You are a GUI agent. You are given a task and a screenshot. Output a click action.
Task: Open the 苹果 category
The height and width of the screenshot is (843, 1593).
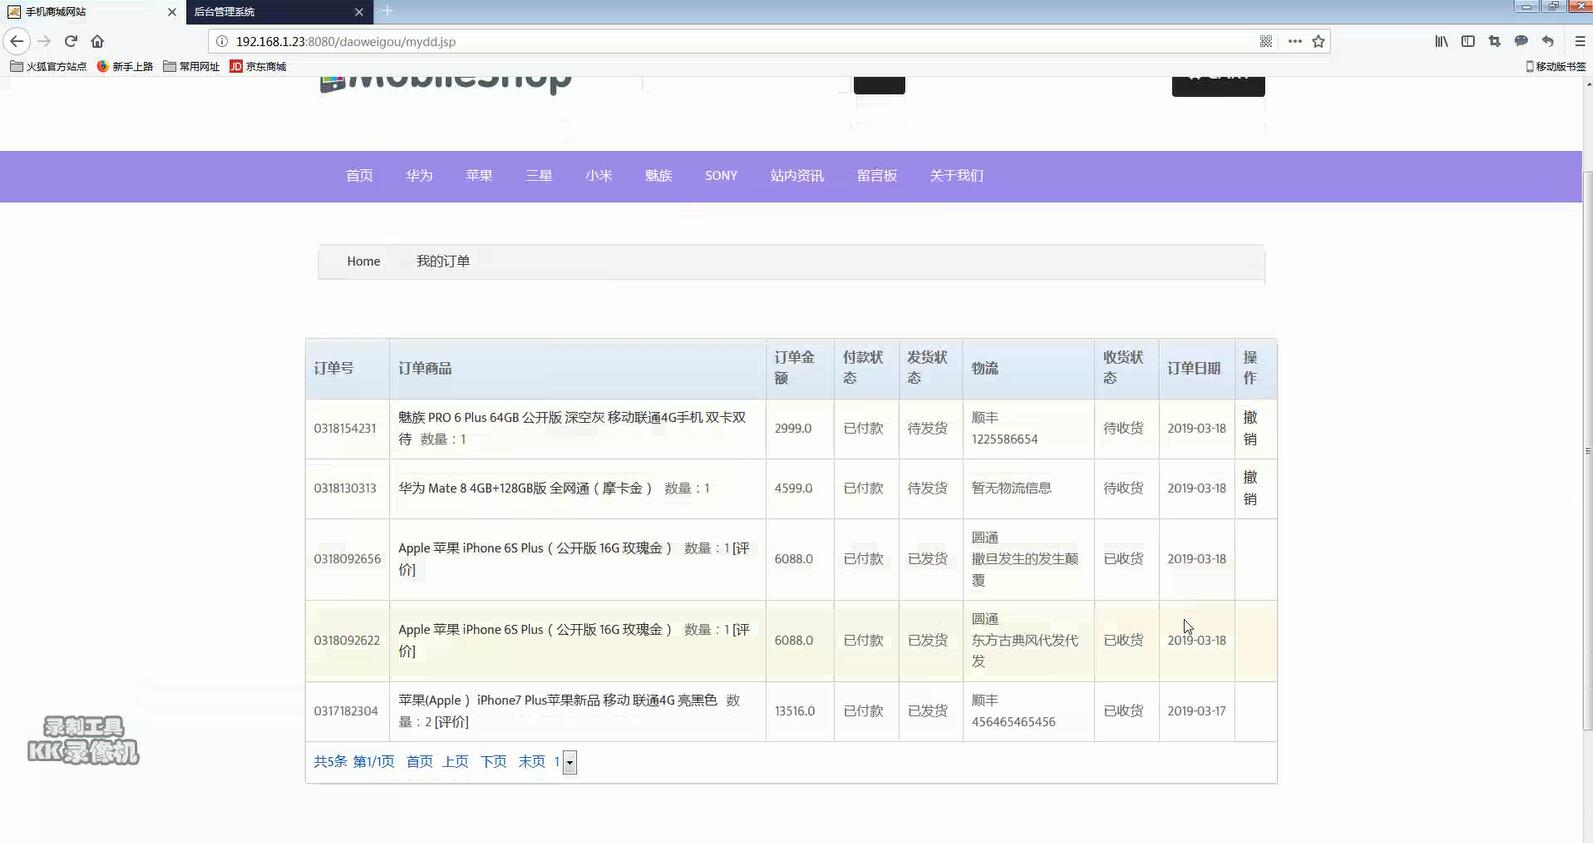pyautogui.click(x=479, y=175)
